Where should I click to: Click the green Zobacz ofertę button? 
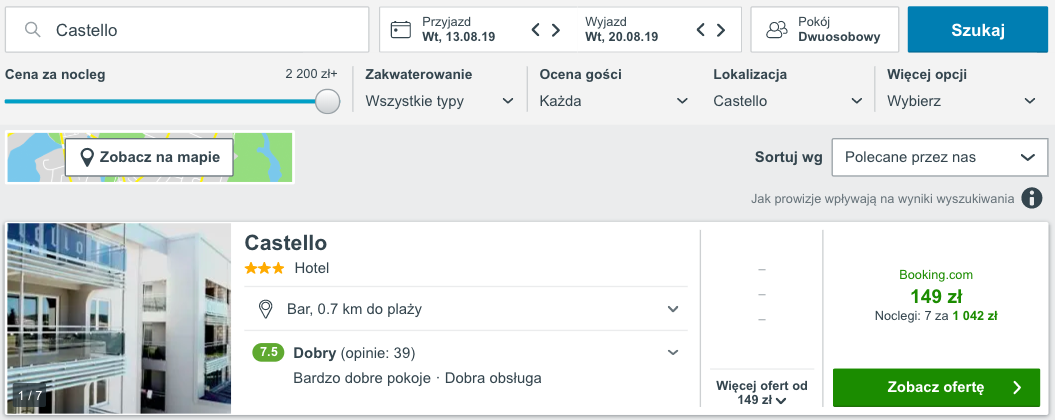point(936,388)
